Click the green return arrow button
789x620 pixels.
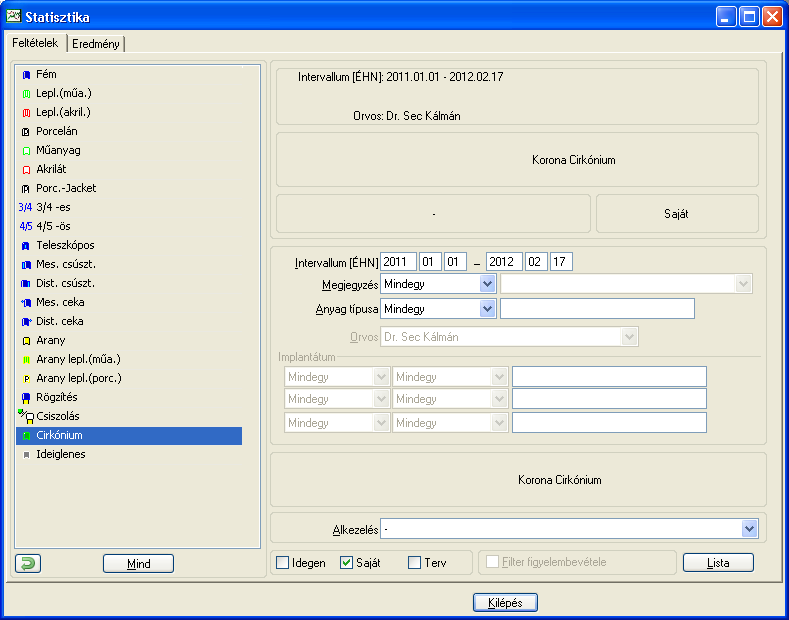click(28, 563)
